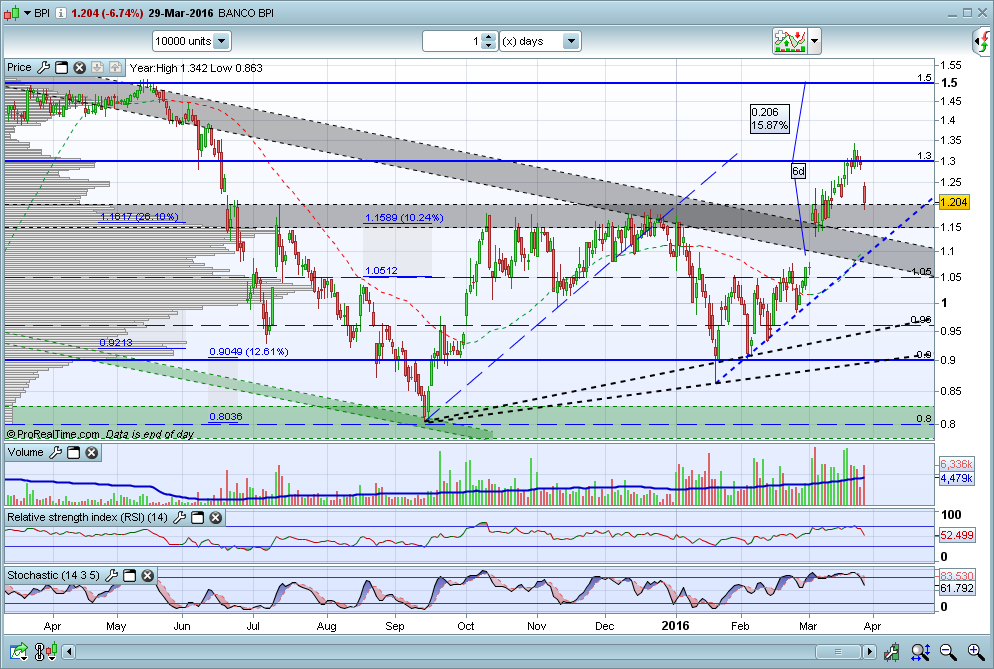Viewport: 994px width, 669px height.
Task: Click the link charts icon
Action: click(46, 651)
